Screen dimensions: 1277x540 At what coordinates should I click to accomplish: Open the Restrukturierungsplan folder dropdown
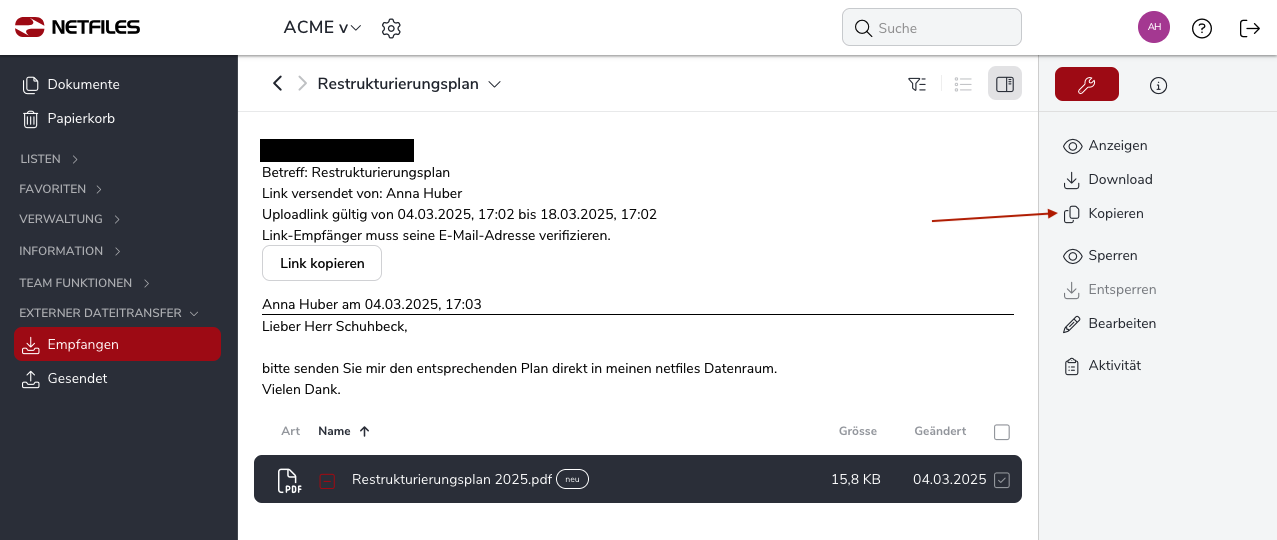tap(494, 85)
